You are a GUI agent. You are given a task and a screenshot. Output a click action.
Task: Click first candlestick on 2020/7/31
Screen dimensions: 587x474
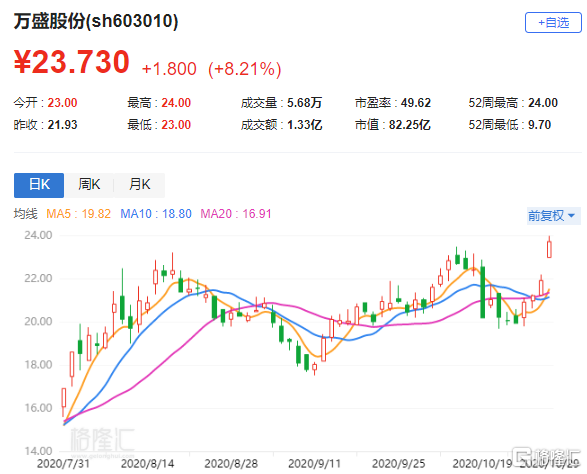coord(64,402)
